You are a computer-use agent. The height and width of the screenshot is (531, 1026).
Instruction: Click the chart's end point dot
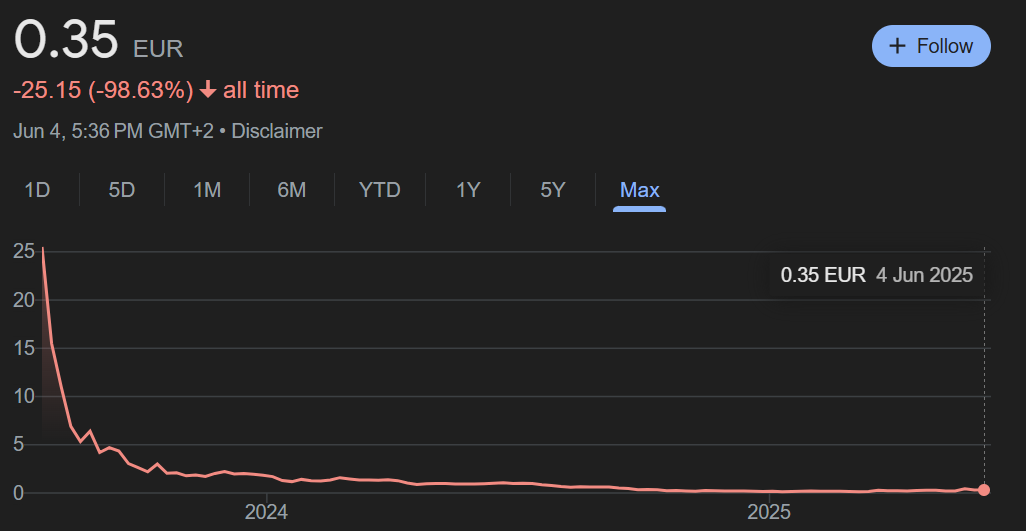(984, 489)
